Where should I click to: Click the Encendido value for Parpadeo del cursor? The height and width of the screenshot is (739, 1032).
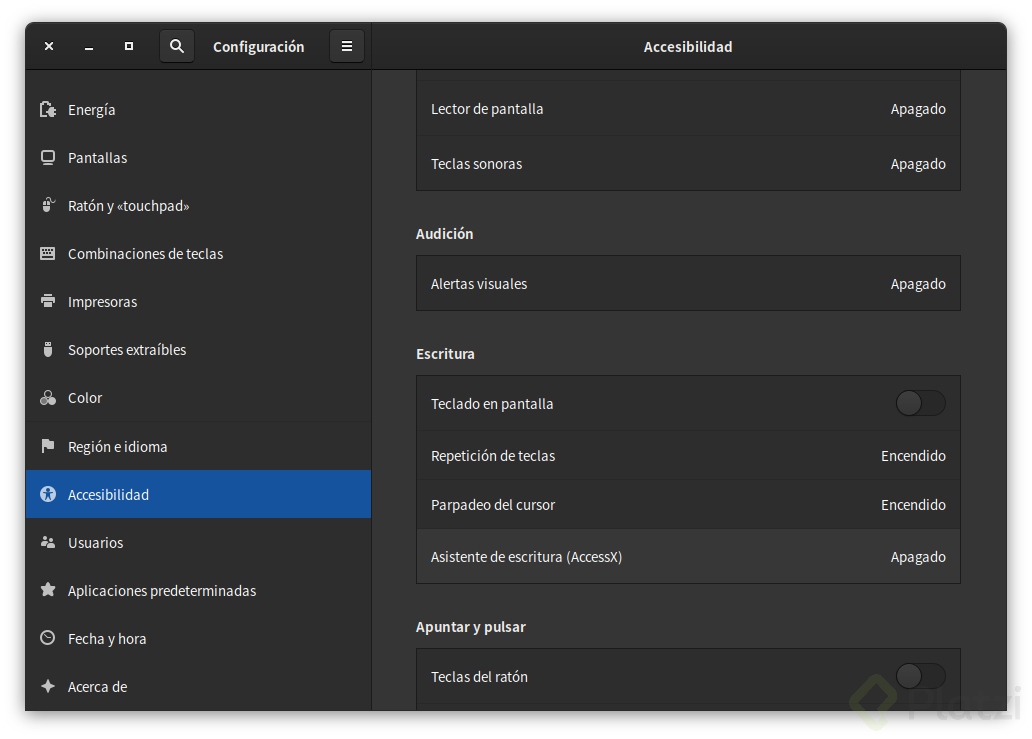coord(914,505)
